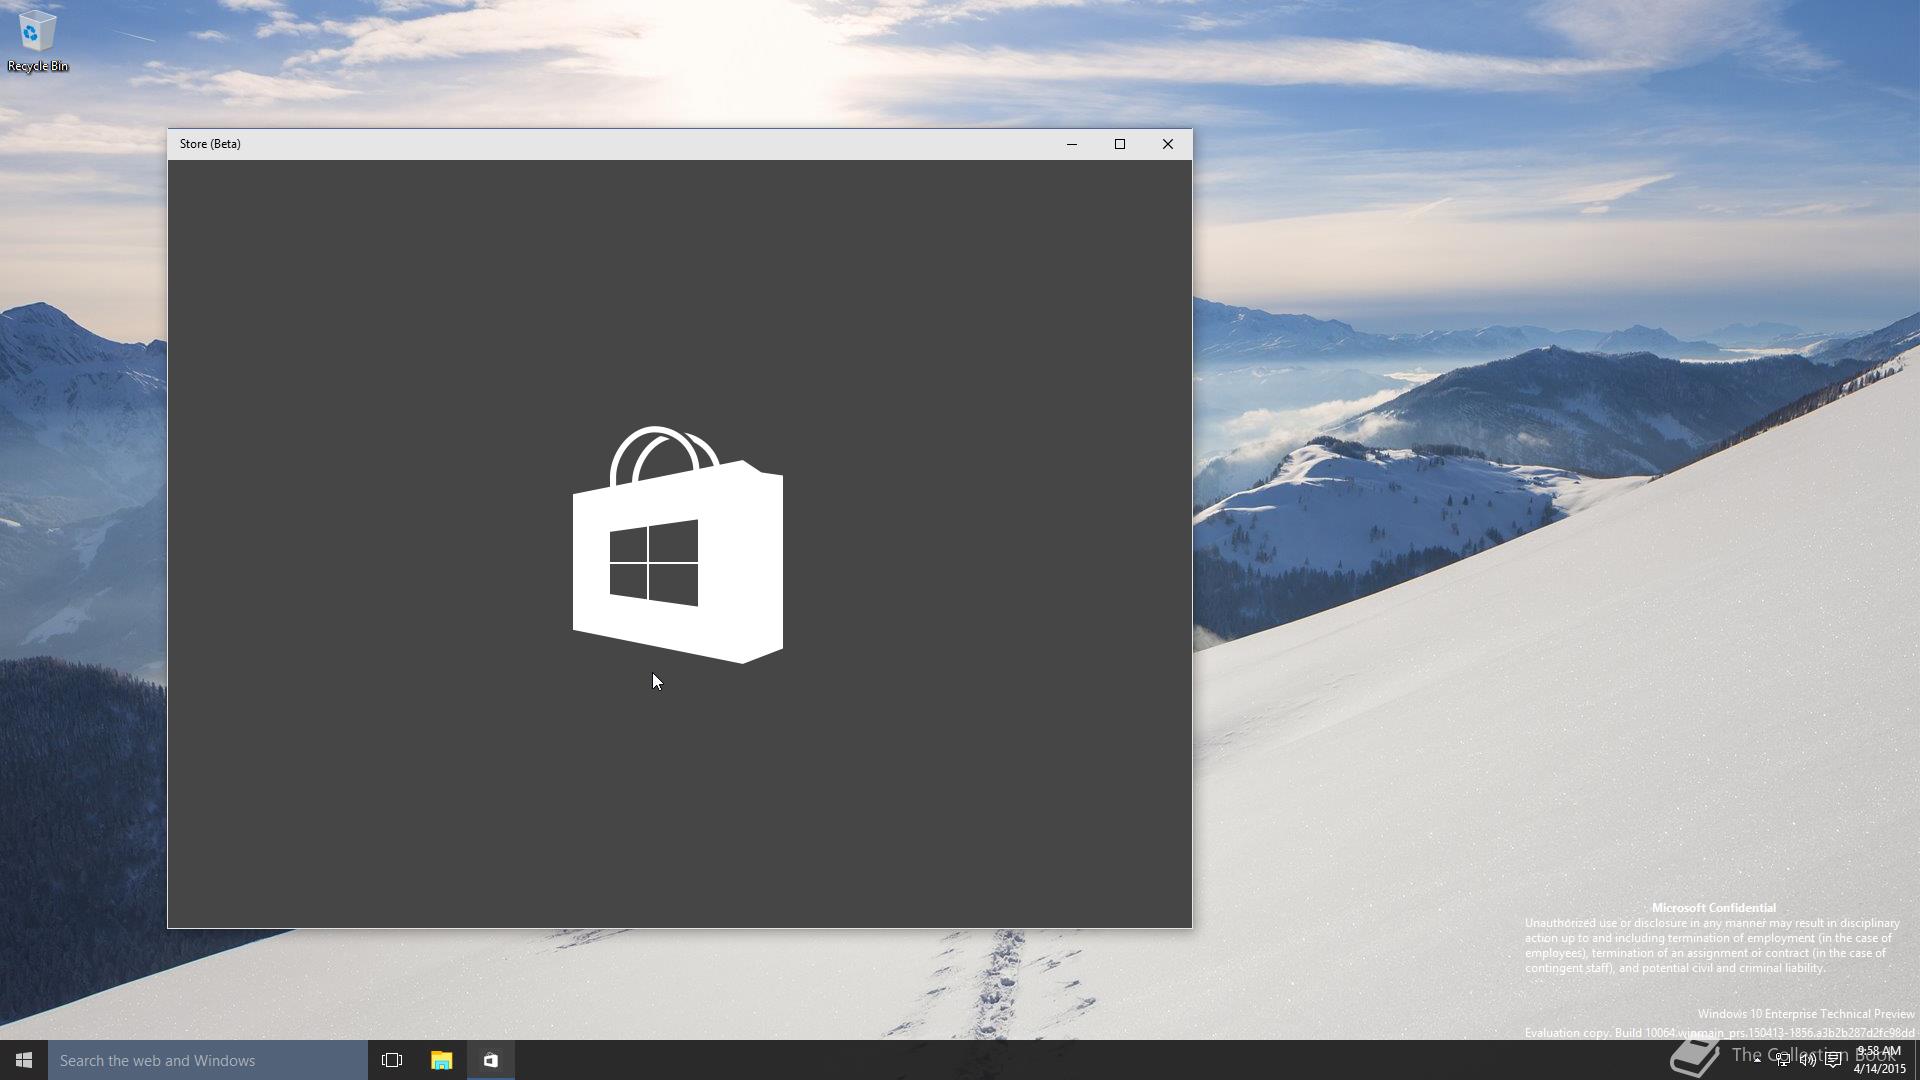Screen dimensions: 1920x1080
Task: Click the Store (Beta) title text
Action: [x=210, y=144]
